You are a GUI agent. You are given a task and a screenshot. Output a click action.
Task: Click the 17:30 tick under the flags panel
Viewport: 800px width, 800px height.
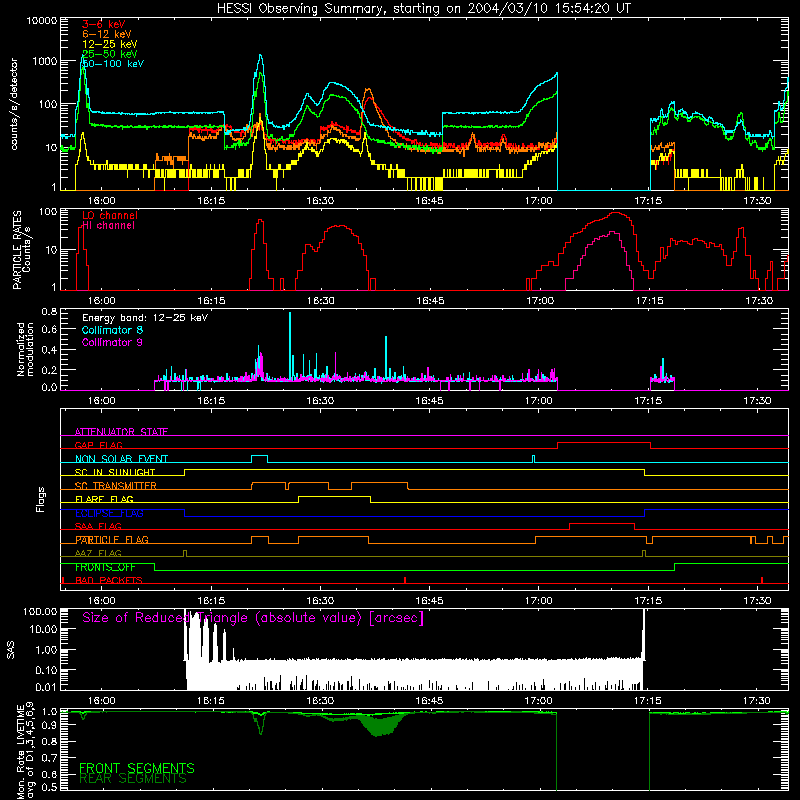(758, 601)
